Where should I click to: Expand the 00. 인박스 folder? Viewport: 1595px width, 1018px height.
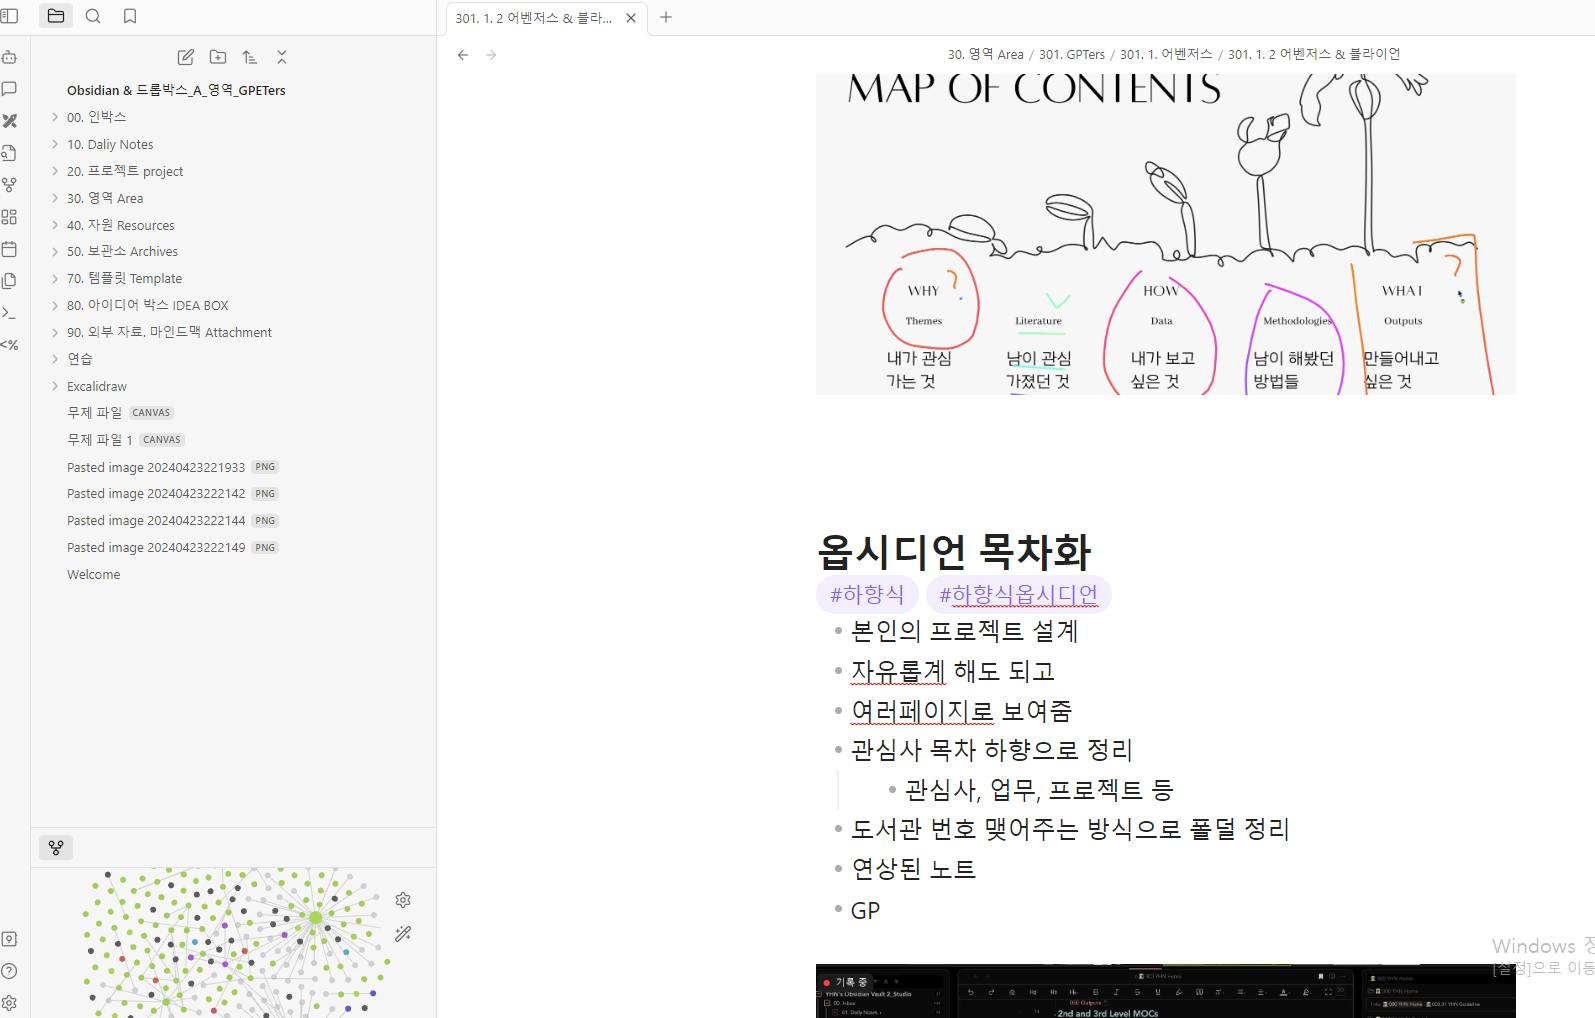coord(55,117)
